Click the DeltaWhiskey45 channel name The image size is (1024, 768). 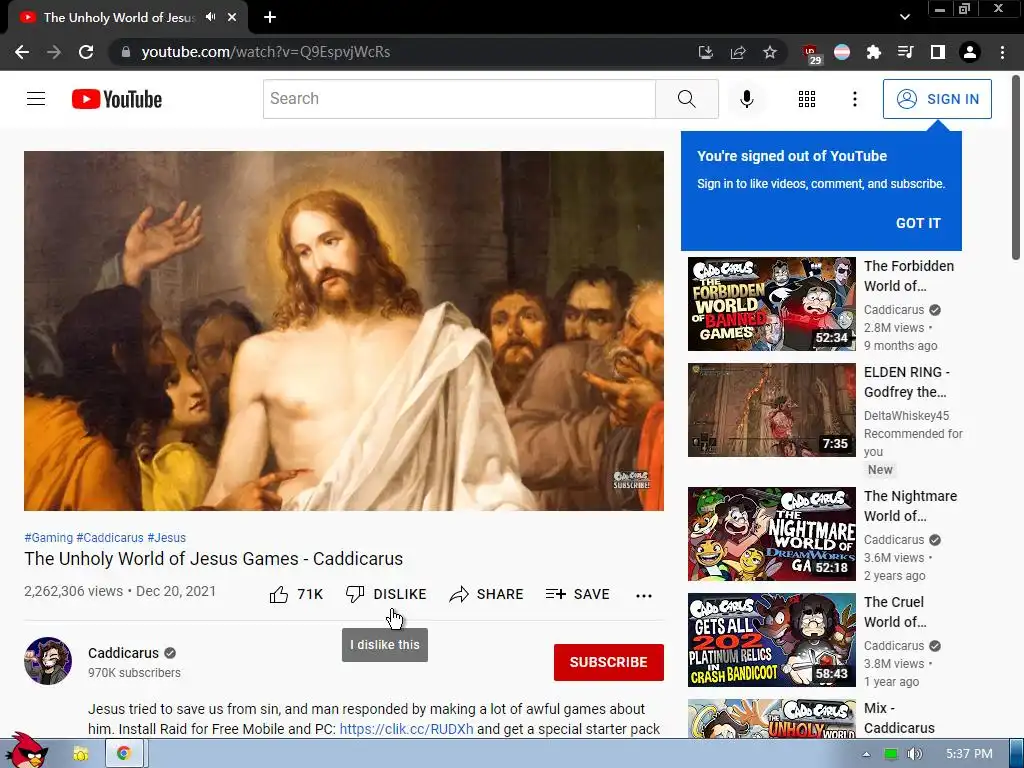906,415
